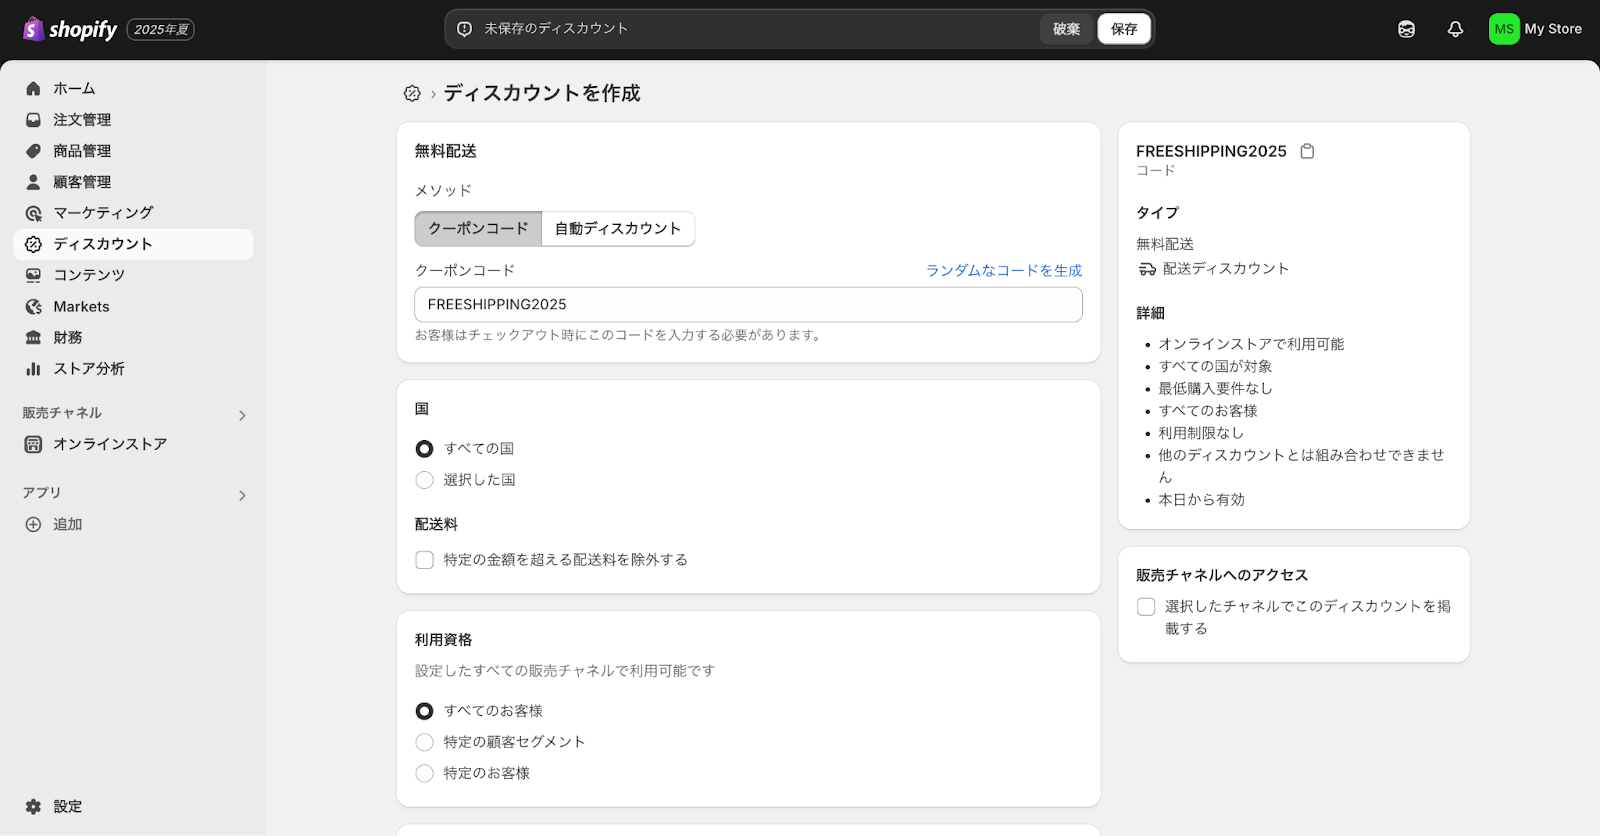Select the 特定のお客様 radio button

424,773
